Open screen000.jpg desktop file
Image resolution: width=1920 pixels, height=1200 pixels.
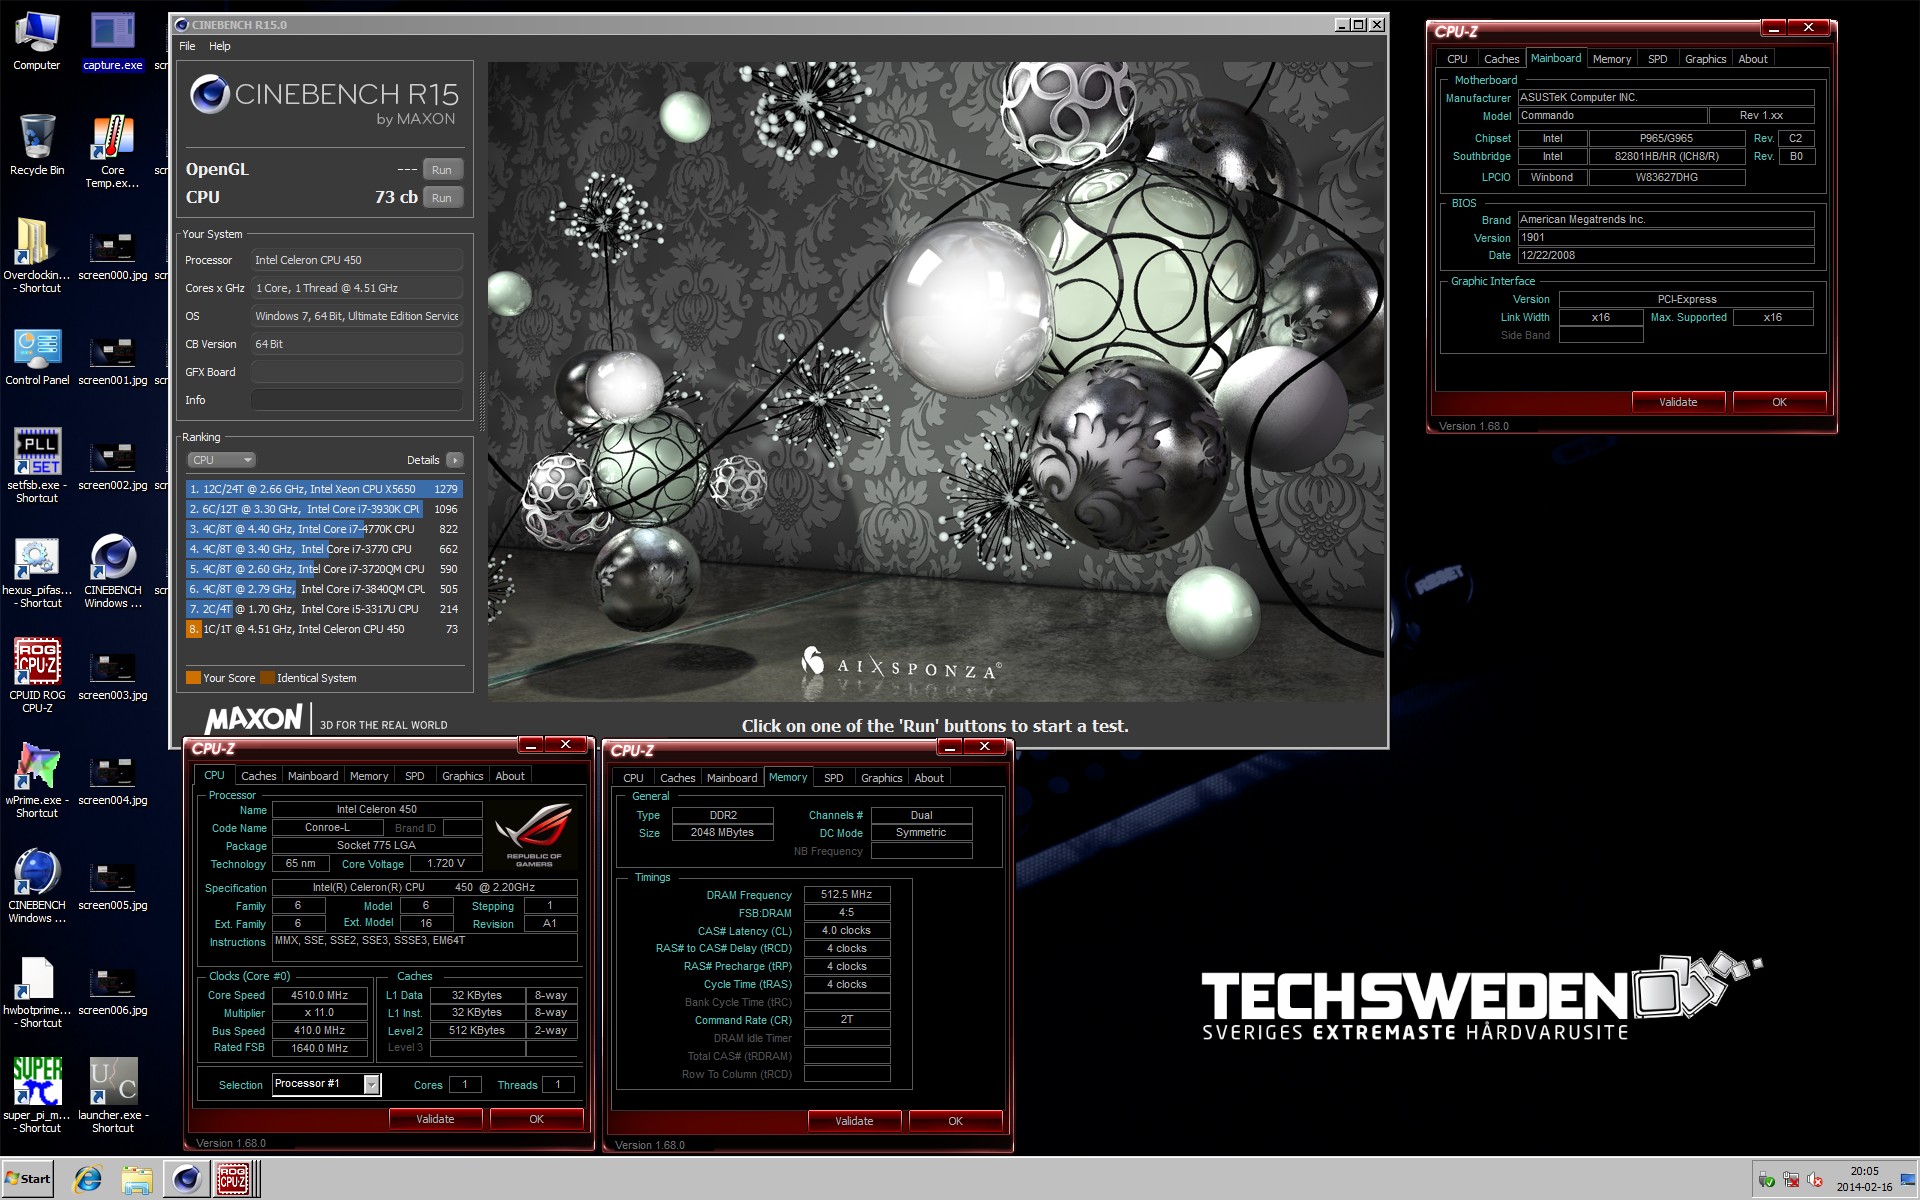coord(113,256)
